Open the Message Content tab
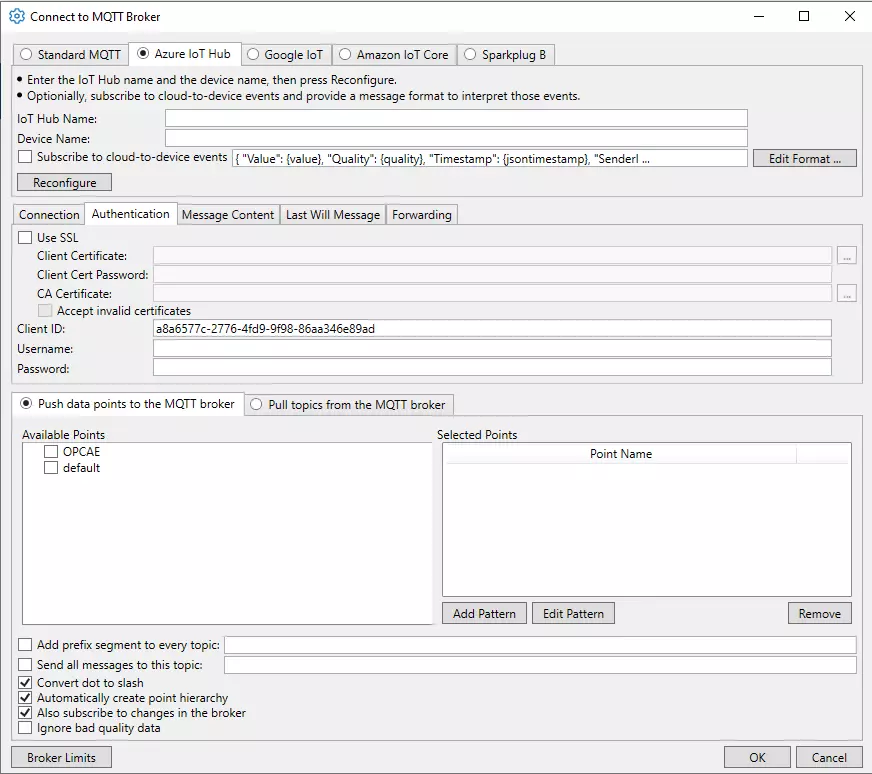Viewport: 872px width, 774px height. point(228,215)
